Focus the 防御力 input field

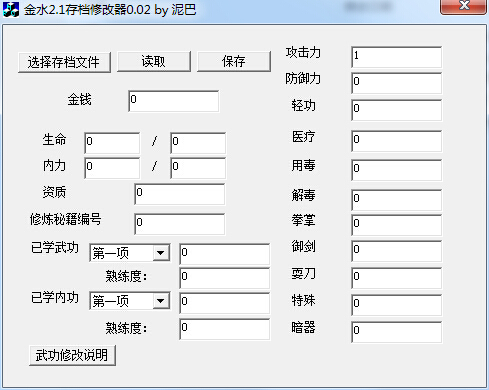(397, 83)
